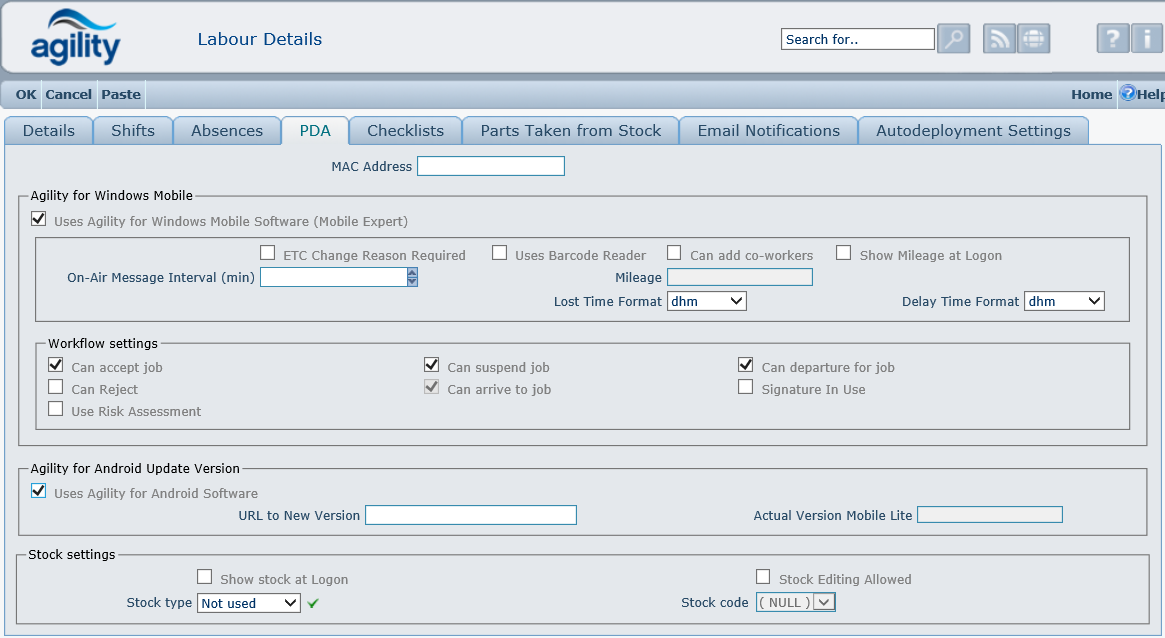
Task: Open the RSS feed icon
Action: pos(999,39)
